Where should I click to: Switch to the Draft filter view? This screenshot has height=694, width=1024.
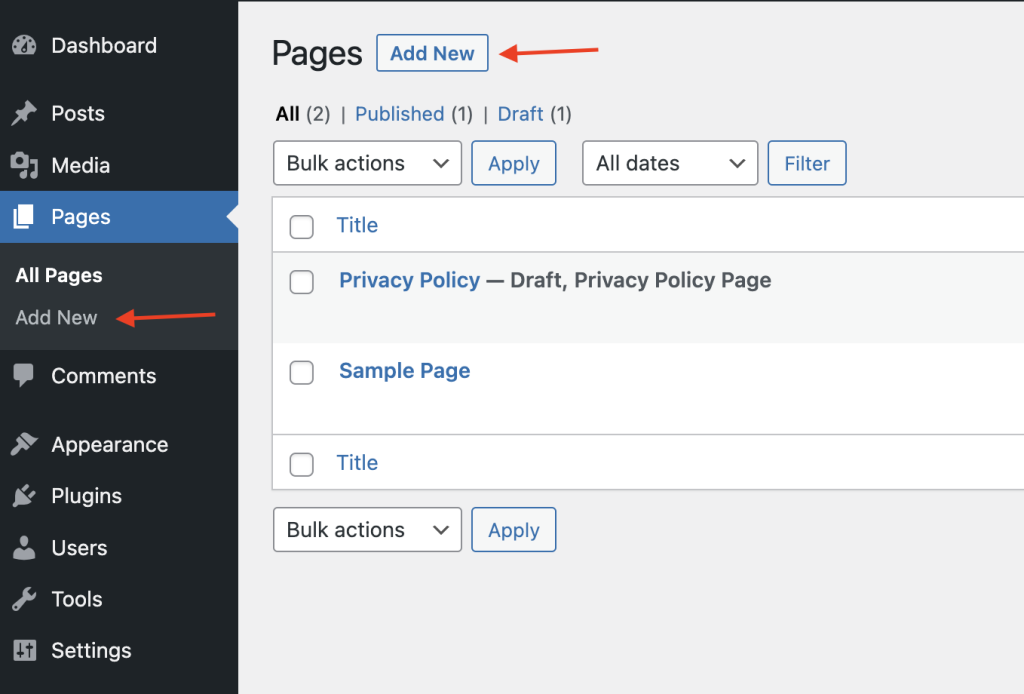520,114
